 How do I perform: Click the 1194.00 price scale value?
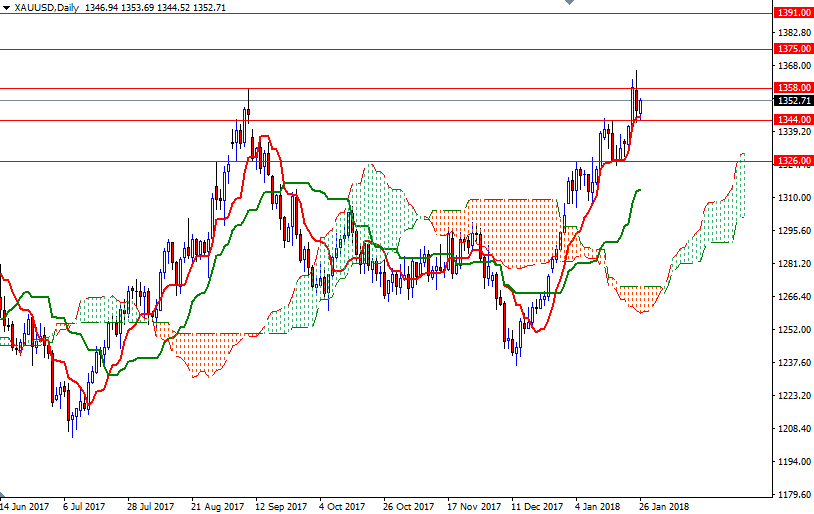coord(792,462)
